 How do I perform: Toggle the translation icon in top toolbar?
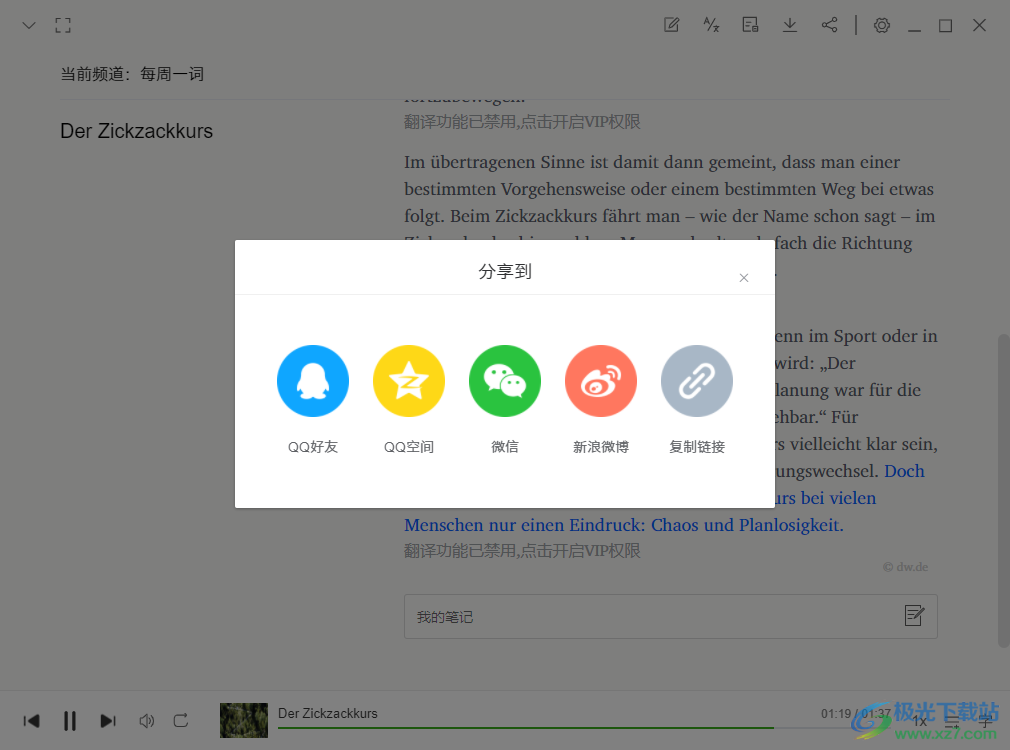711,25
